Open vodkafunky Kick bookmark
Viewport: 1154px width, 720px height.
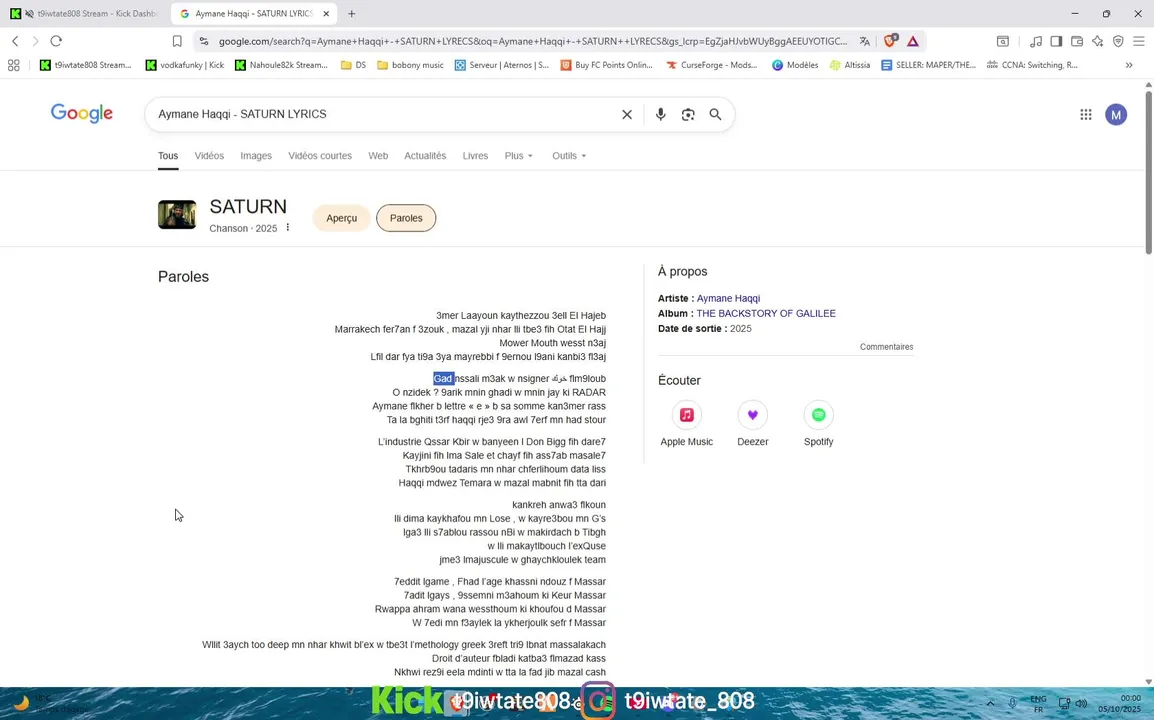185,65
